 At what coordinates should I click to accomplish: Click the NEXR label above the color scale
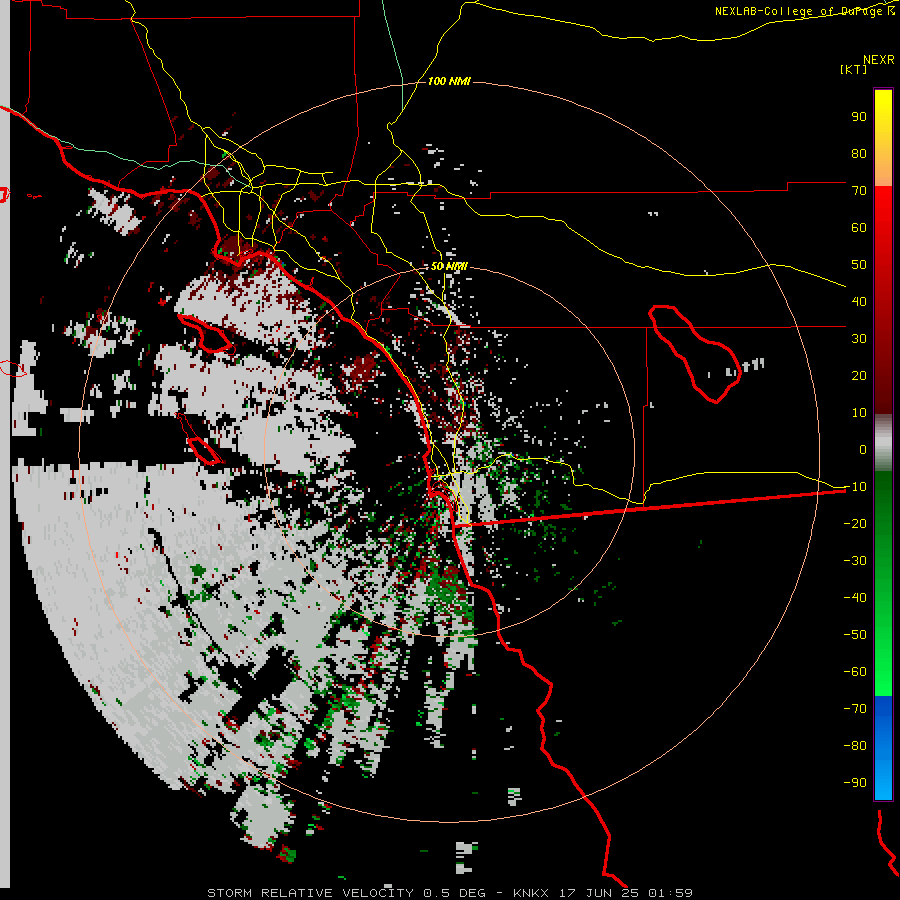point(879,60)
